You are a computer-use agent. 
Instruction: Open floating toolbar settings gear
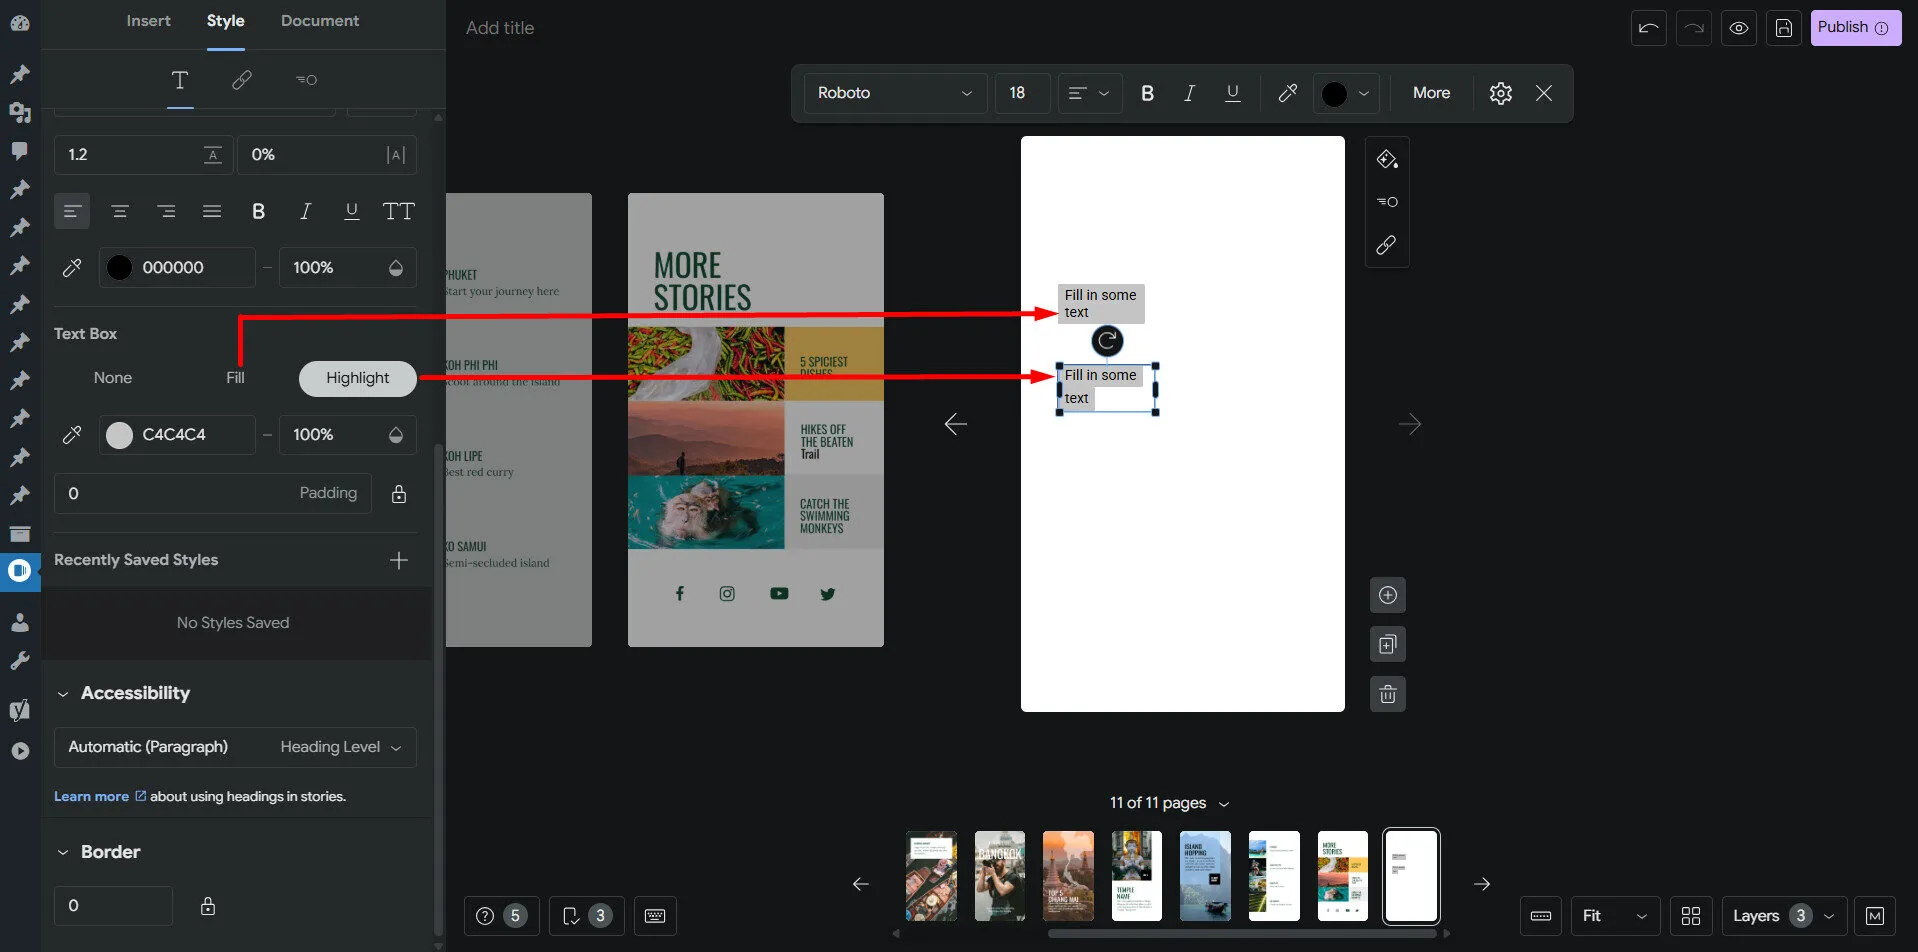(x=1500, y=93)
